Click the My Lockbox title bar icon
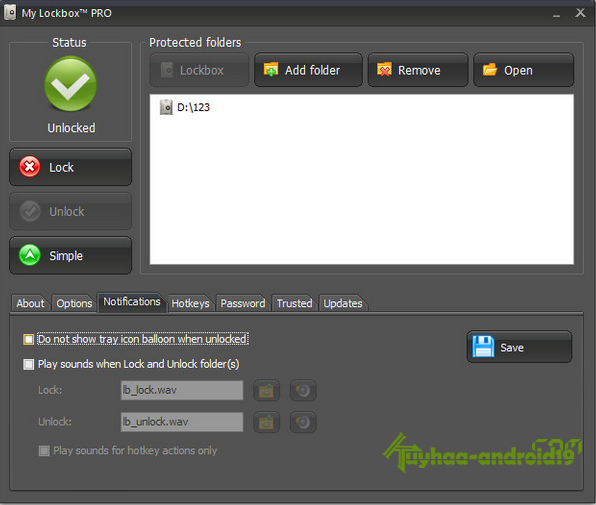The height and width of the screenshot is (505, 596). (10, 13)
